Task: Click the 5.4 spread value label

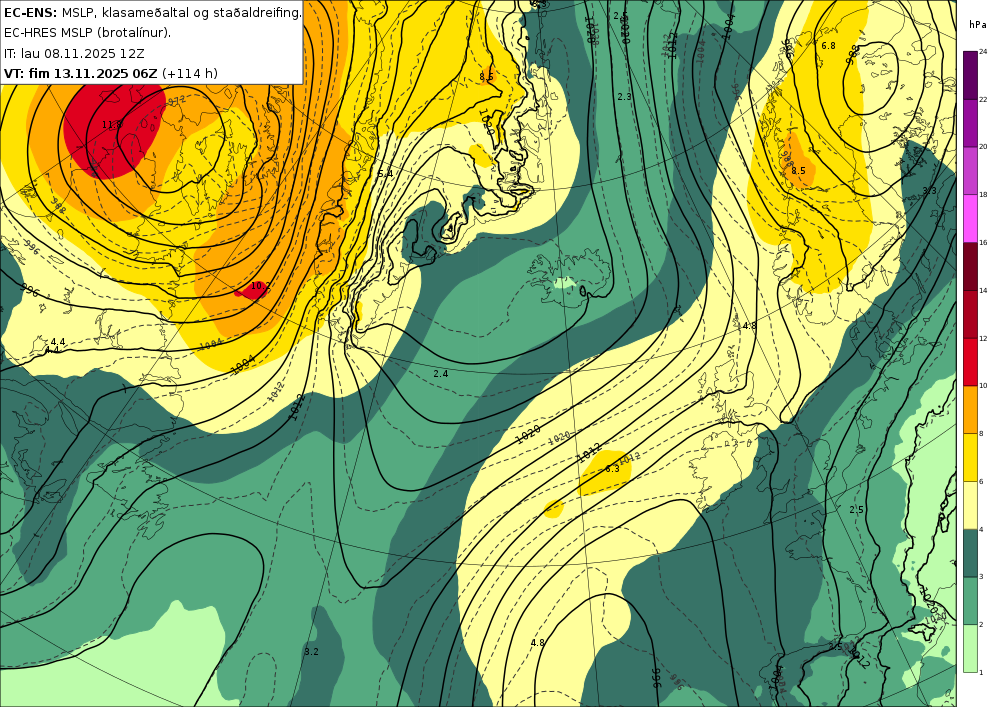Action: [385, 173]
